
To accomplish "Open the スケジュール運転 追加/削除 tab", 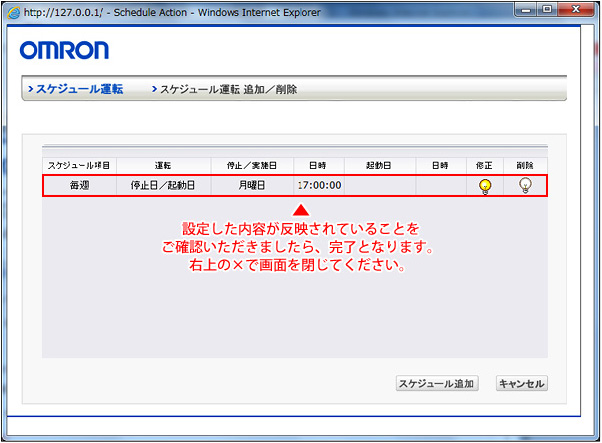I will point(228,89).
